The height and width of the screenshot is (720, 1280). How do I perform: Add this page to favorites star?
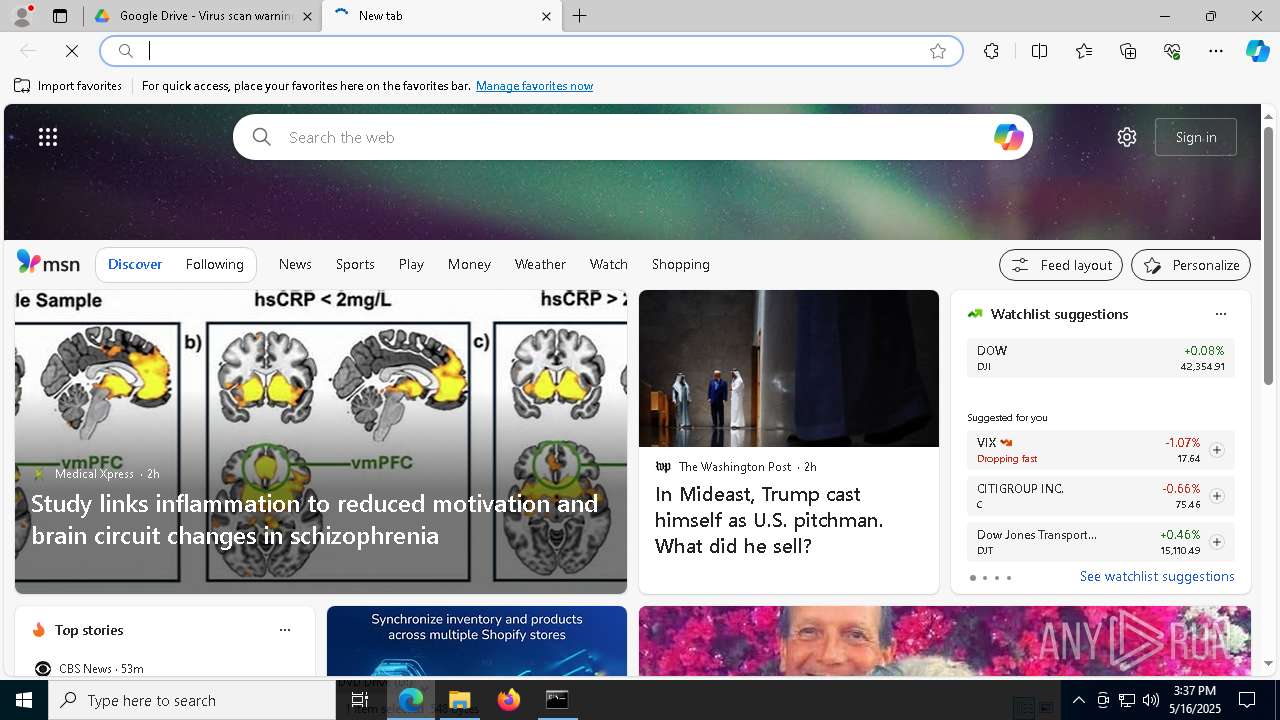pyautogui.click(x=937, y=51)
